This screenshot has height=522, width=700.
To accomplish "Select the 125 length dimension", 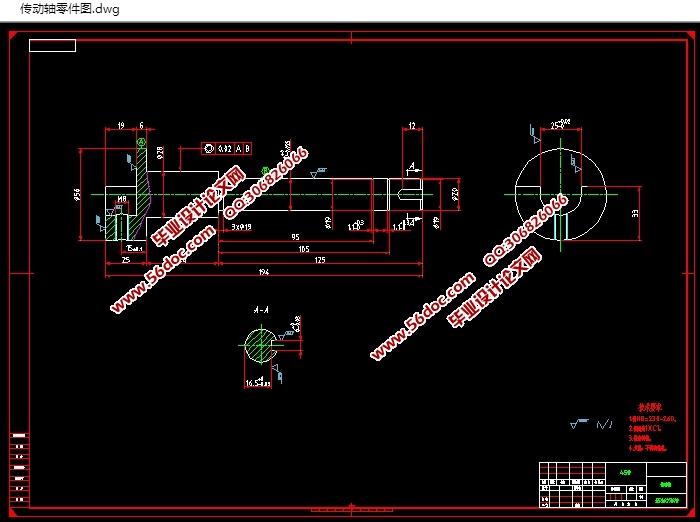I will 320,260.
